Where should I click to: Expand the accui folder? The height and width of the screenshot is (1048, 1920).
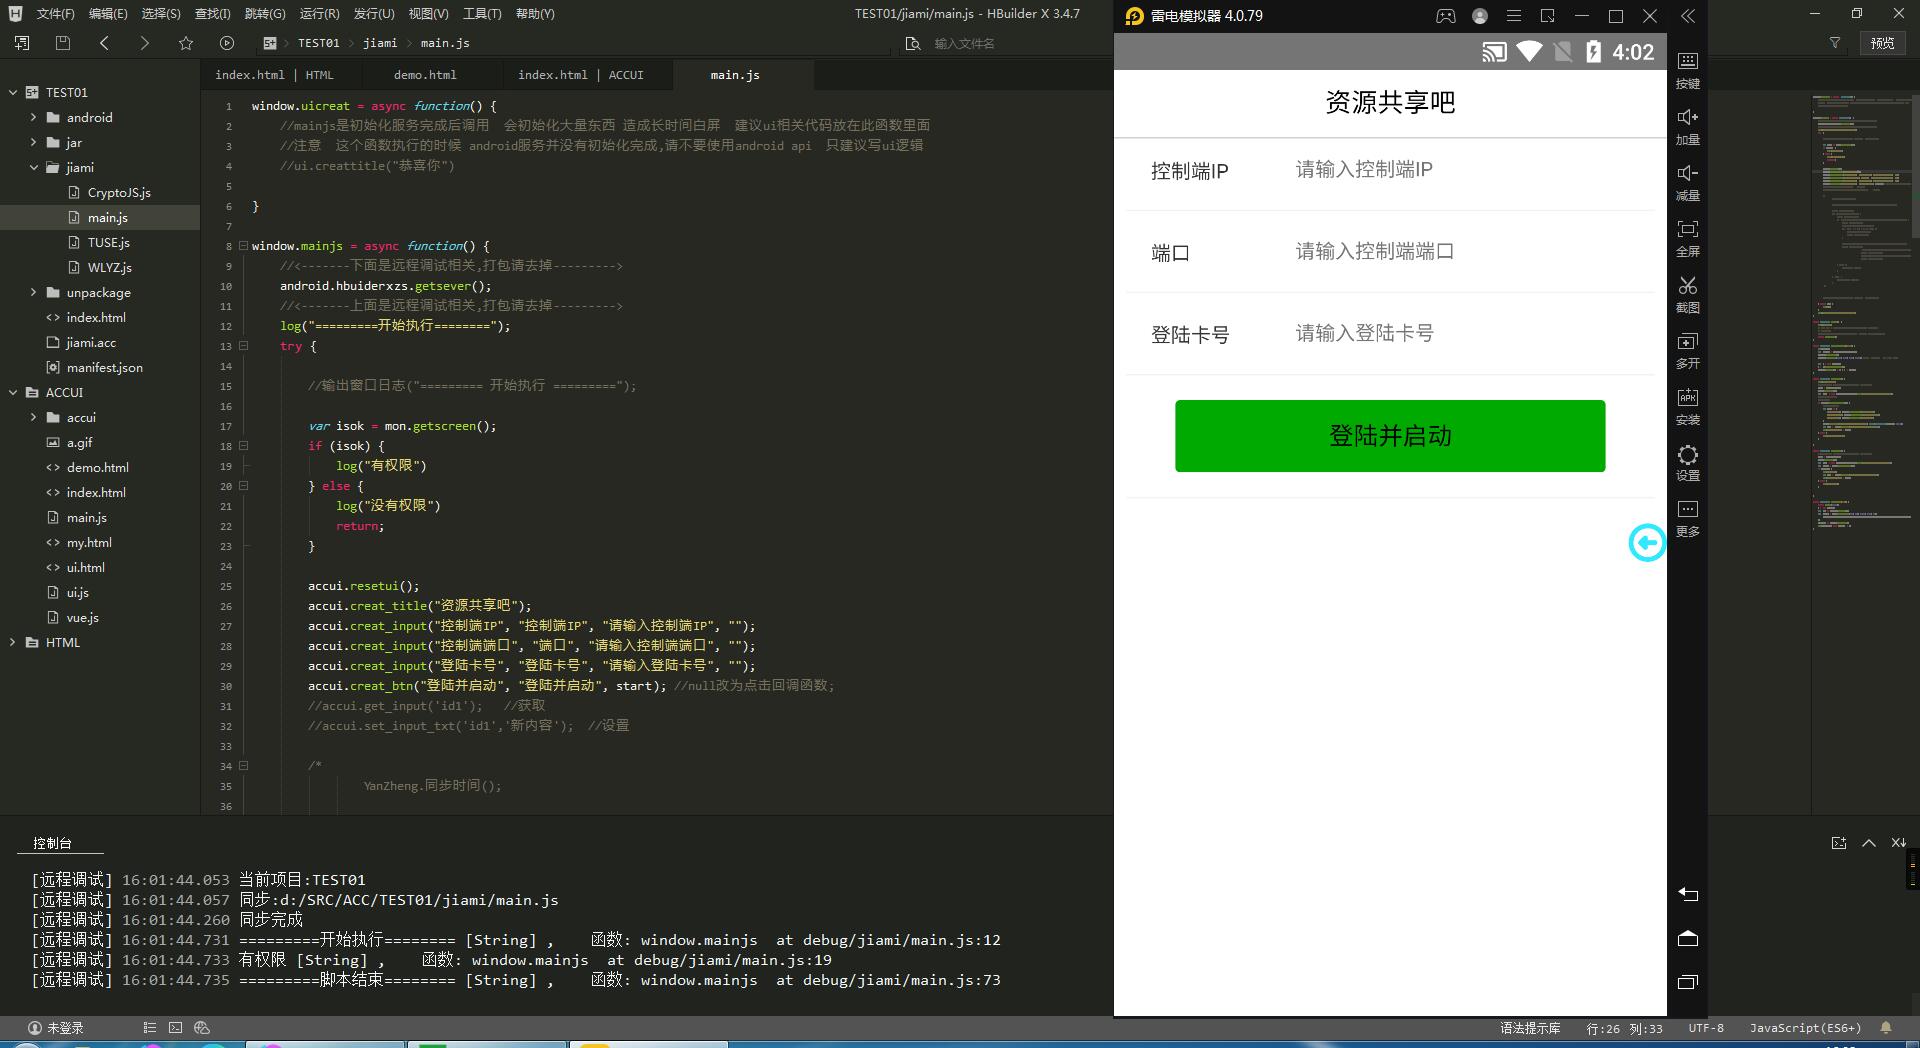(x=33, y=417)
